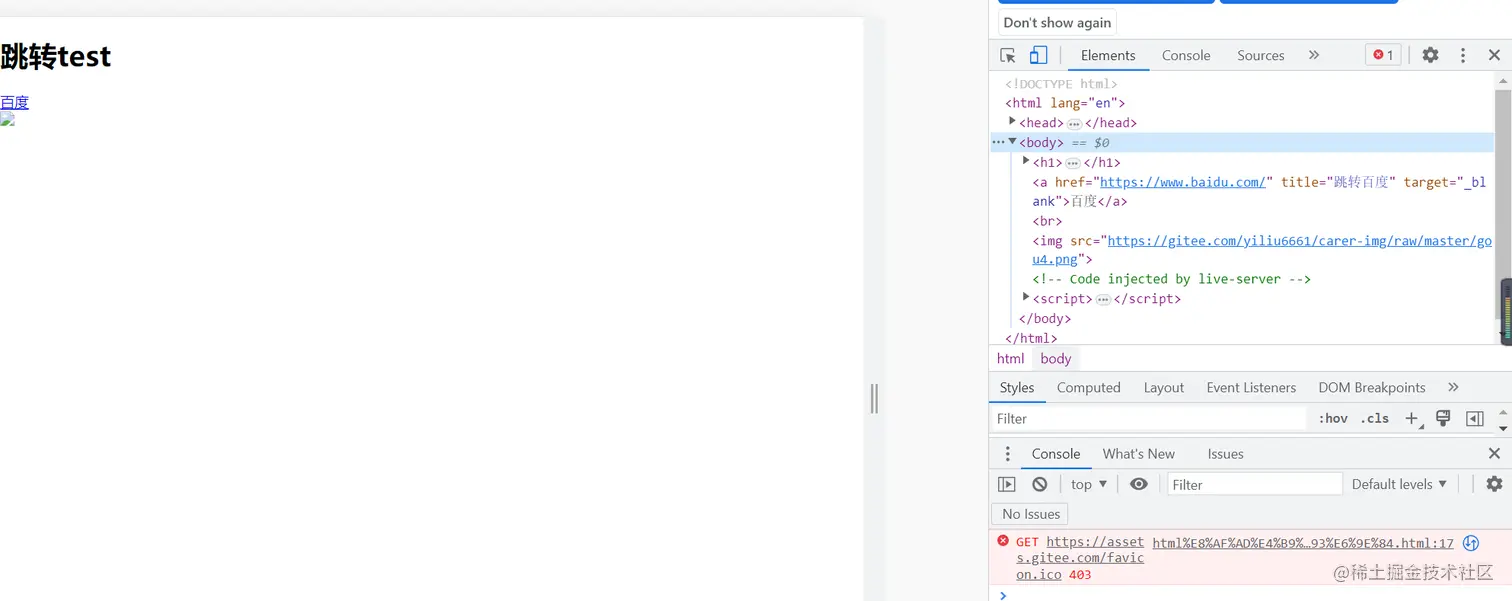The height and width of the screenshot is (601, 1512).
Task: Expand the h1 element node
Action: point(1026,161)
